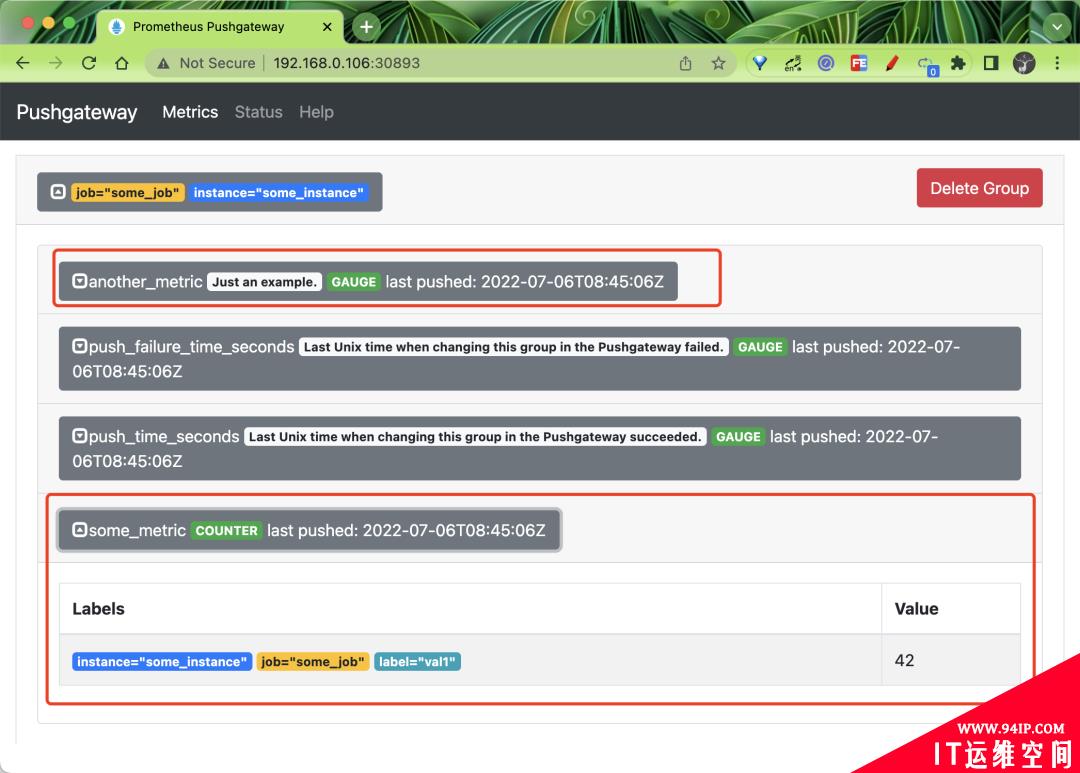Click the label="val1" badge
Viewport: 1080px width, 773px height.
pyautogui.click(x=417, y=662)
